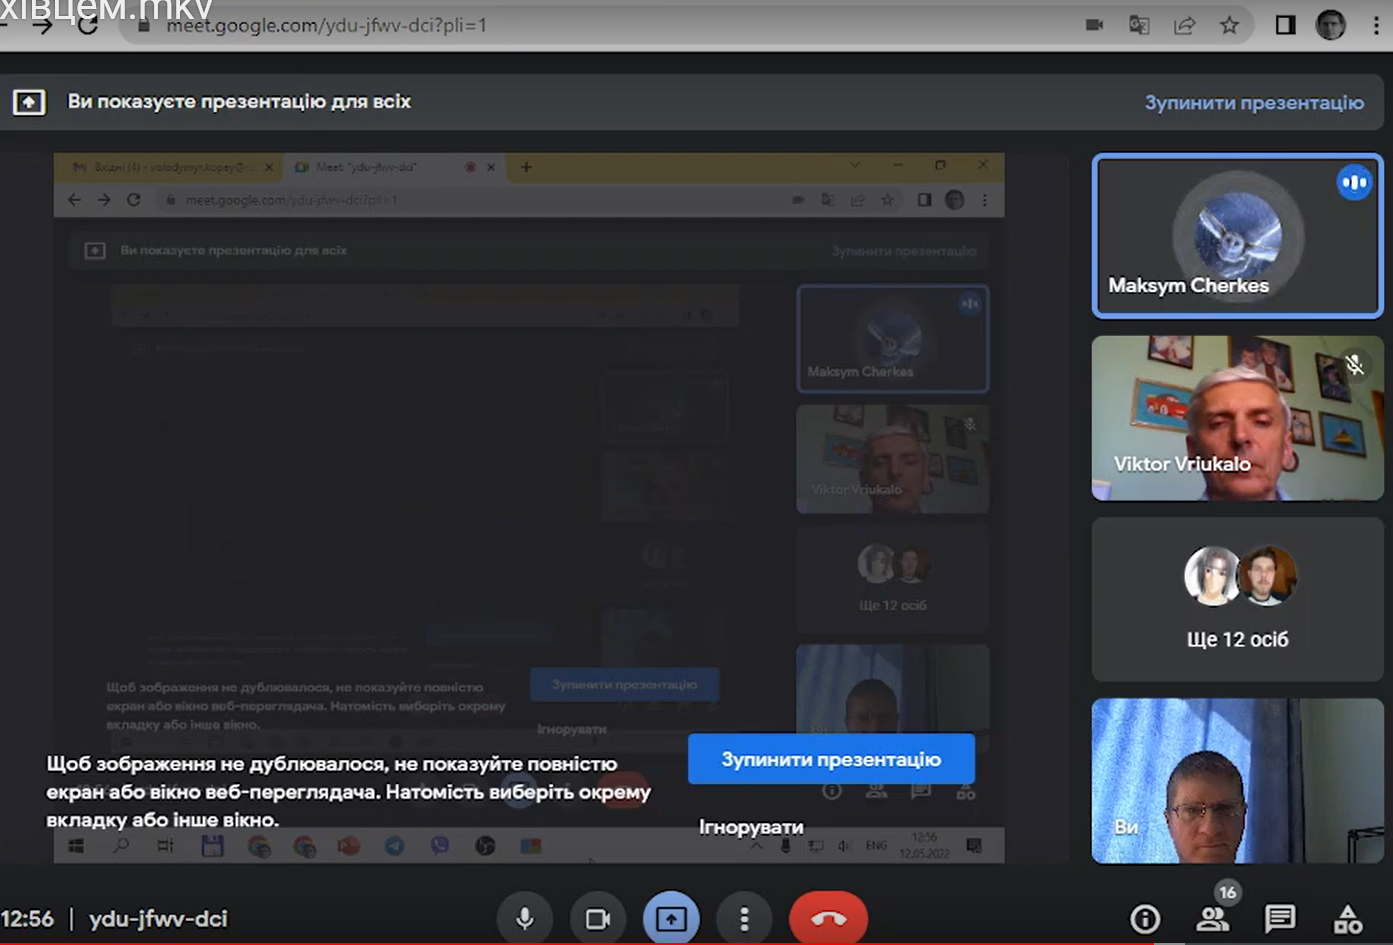Bookmark the page with the star icon
The width and height of the screenshot is (1393, 945).
[x=1230, y=25]
